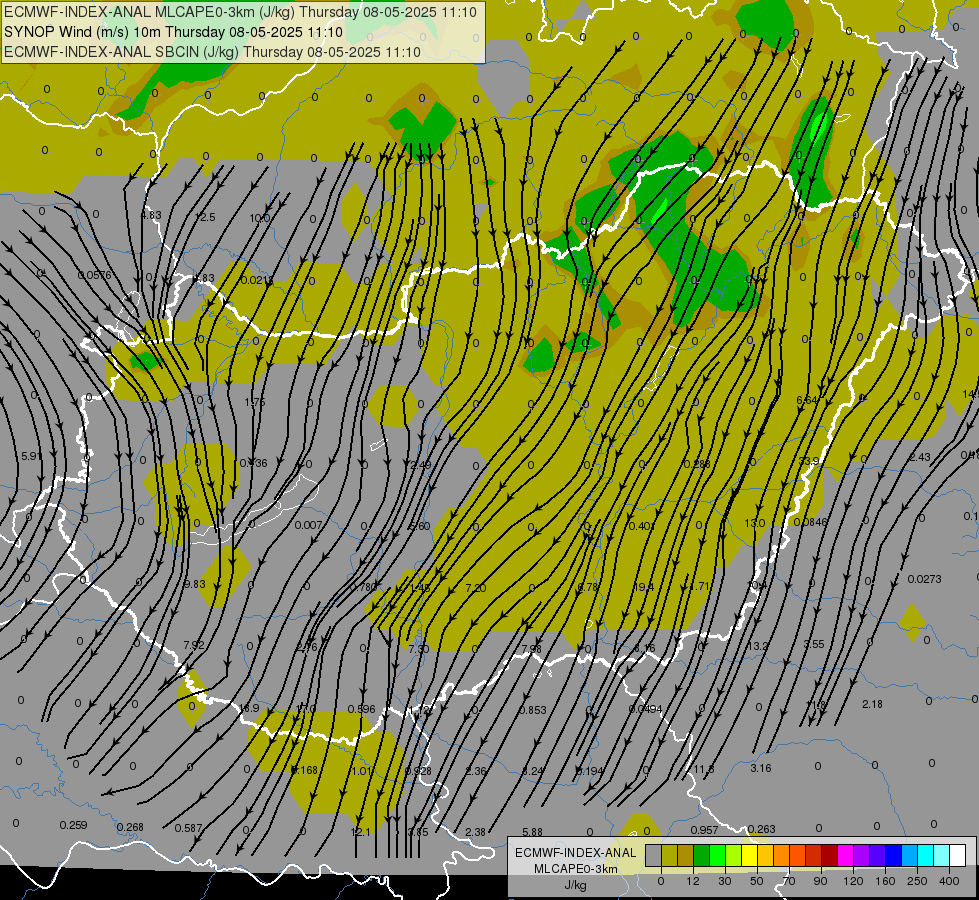Click the '16.9' value on the map
Image resolution: width=979 pixels, height=900 pixels.
(249, 708)
